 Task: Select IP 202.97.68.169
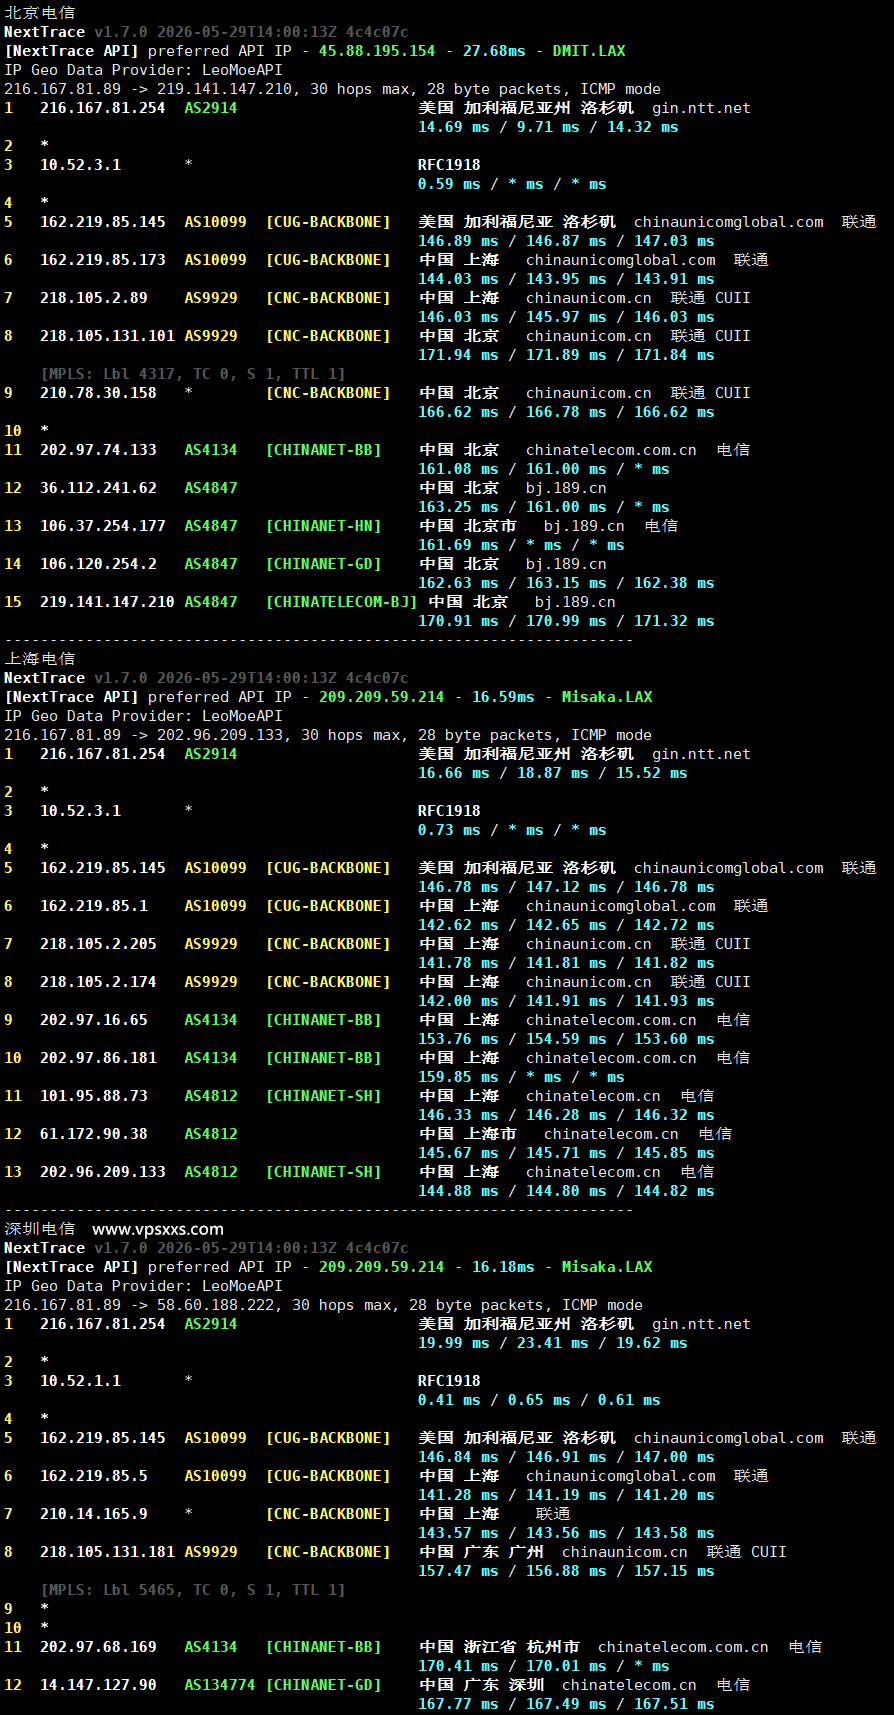point(98,1647)
